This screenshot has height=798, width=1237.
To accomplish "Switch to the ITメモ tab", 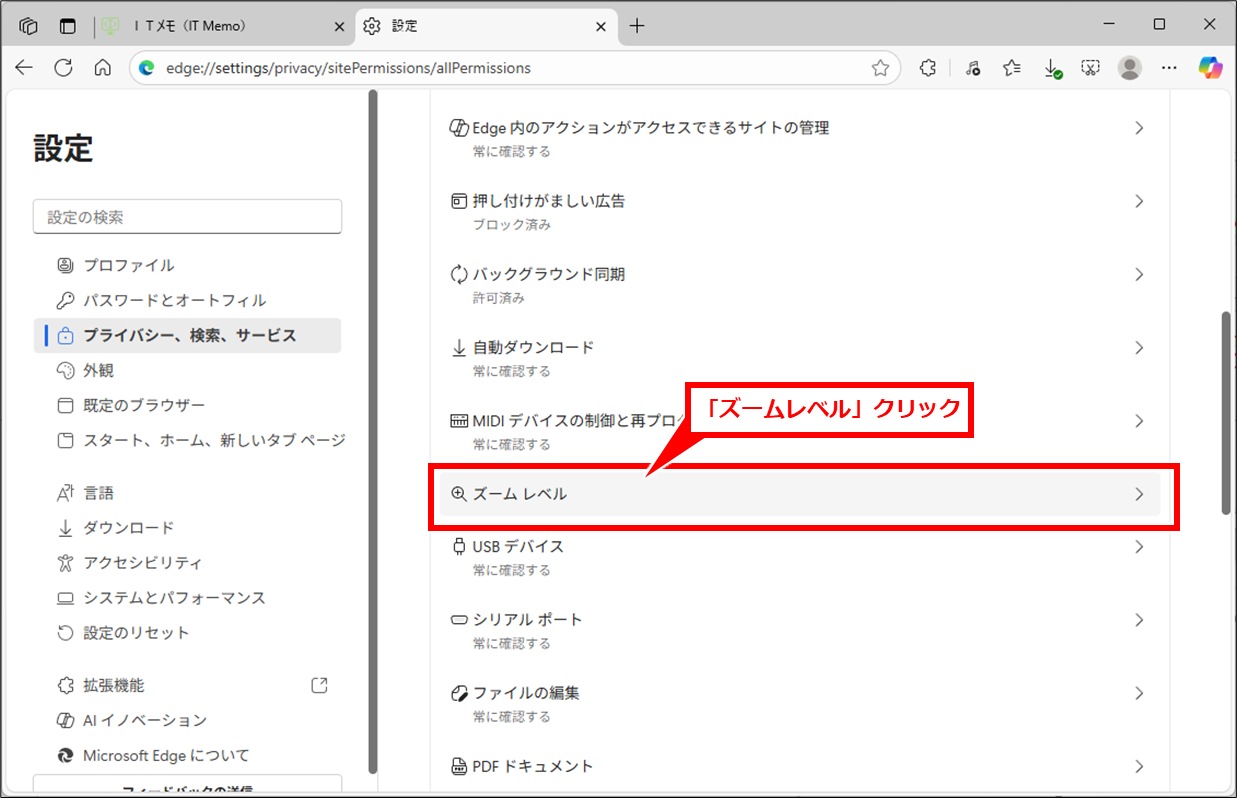I will [x=225, y=26].
